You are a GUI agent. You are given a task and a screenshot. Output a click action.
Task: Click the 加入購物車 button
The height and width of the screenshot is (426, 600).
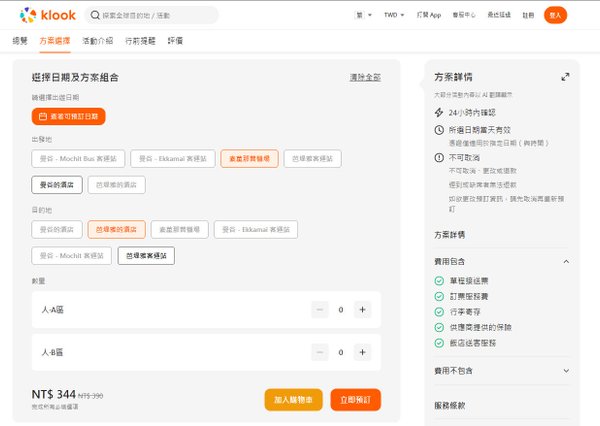pos(293,400)
